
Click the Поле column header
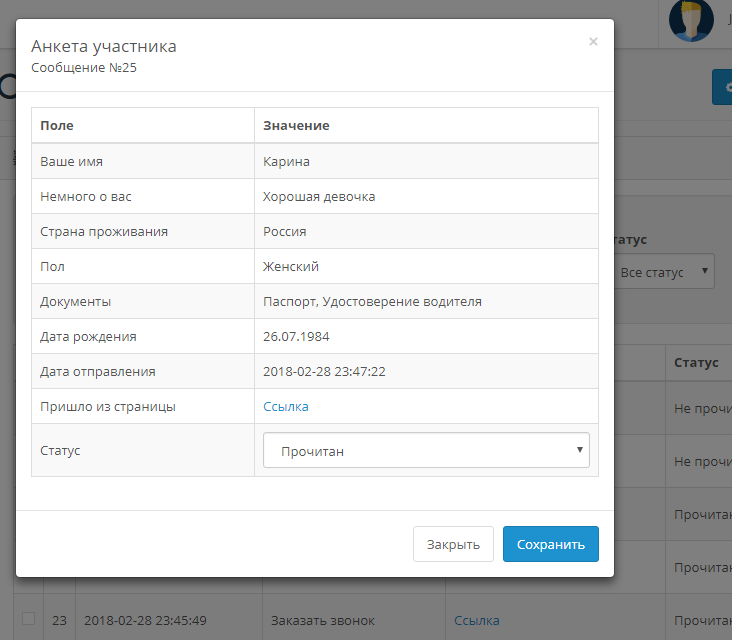click(57, 125)
